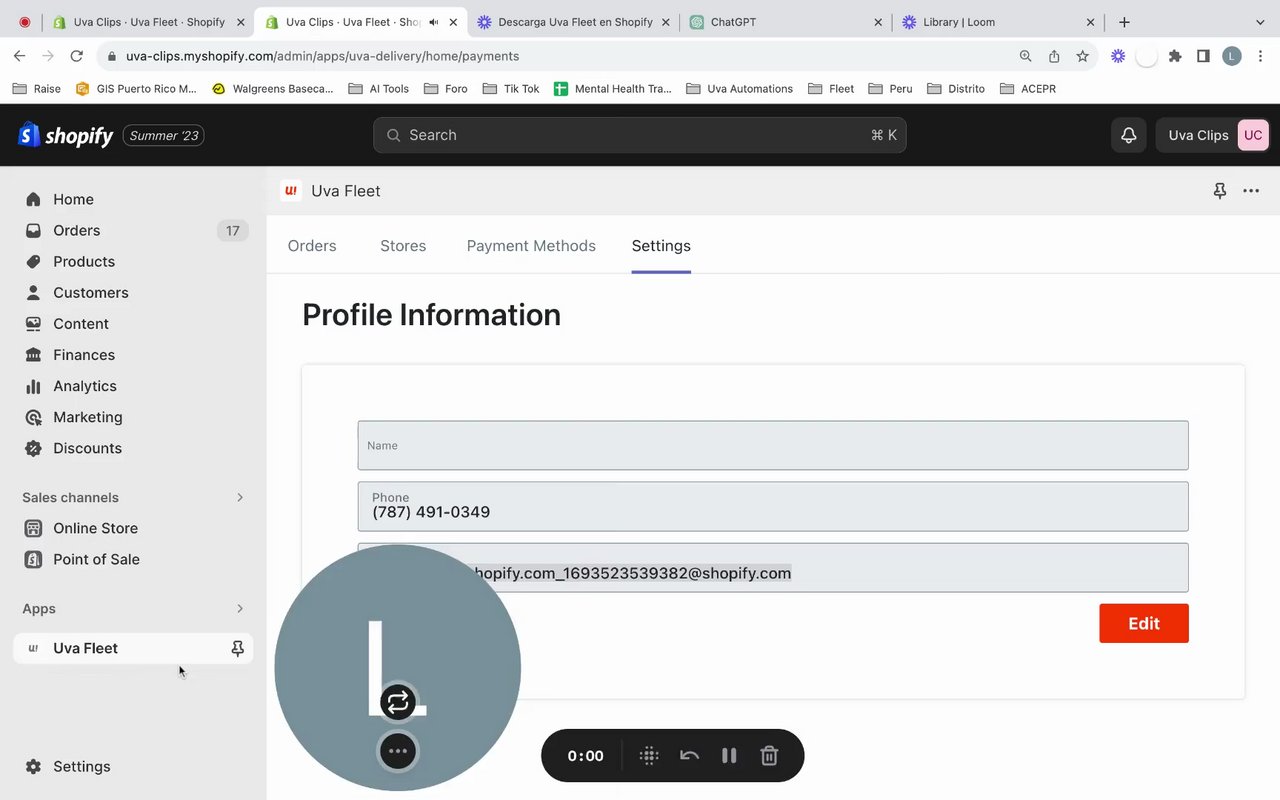Open Orders in the left sidebar
The width and height of the screenshot is (1280, 800).
(x=77, y=230)
